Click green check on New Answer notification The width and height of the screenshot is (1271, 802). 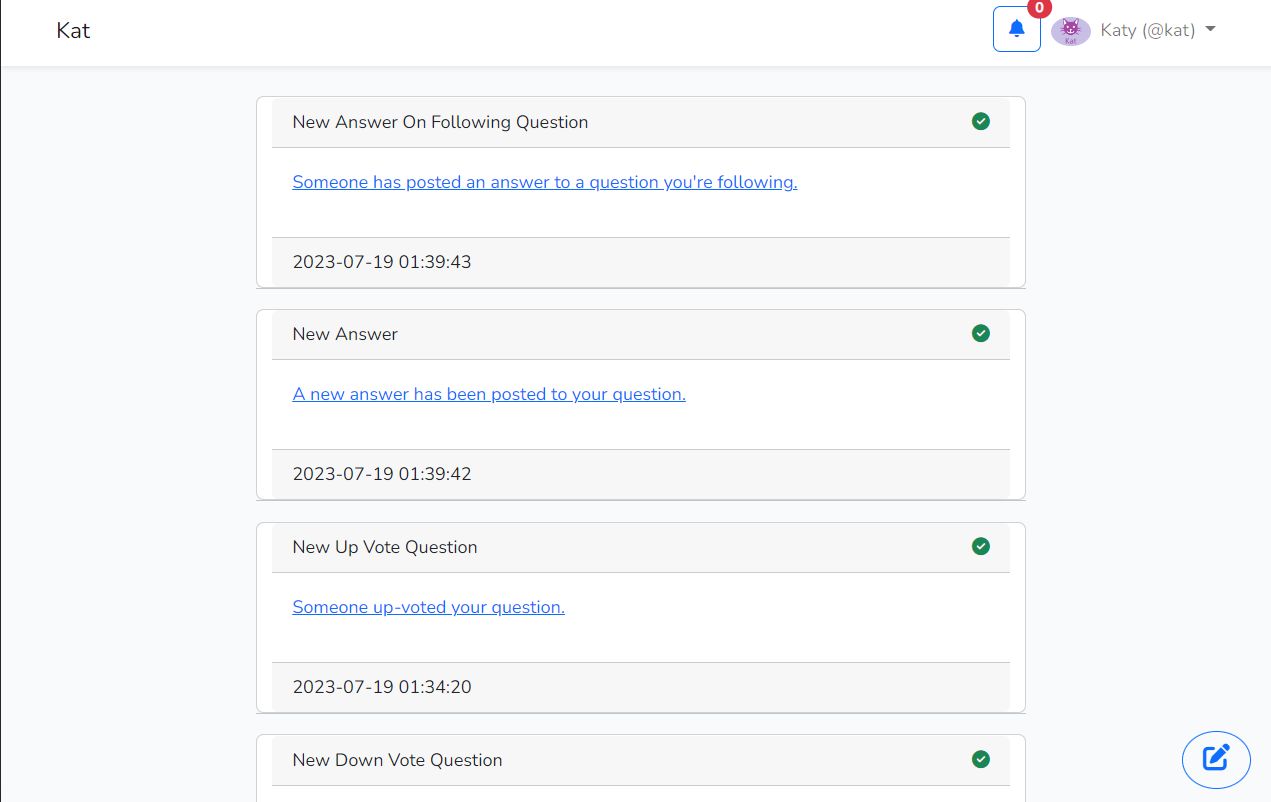pyautogui.click(x=981, y=333)
